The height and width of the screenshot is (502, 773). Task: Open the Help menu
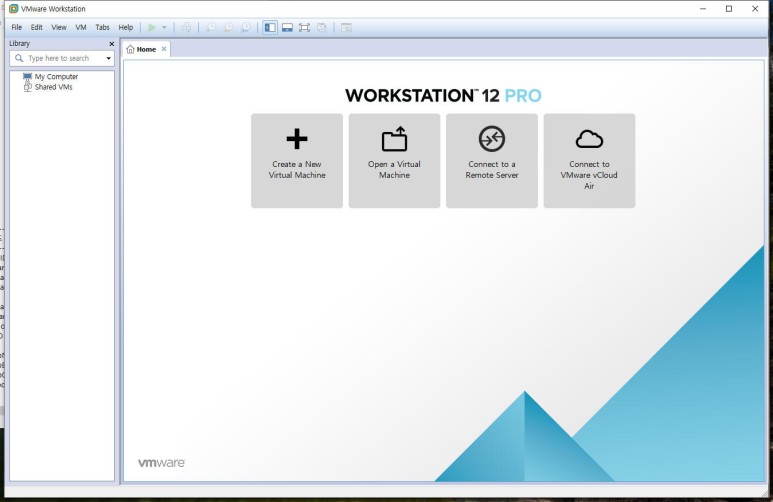pyautogui.click(x=126, y=28)
